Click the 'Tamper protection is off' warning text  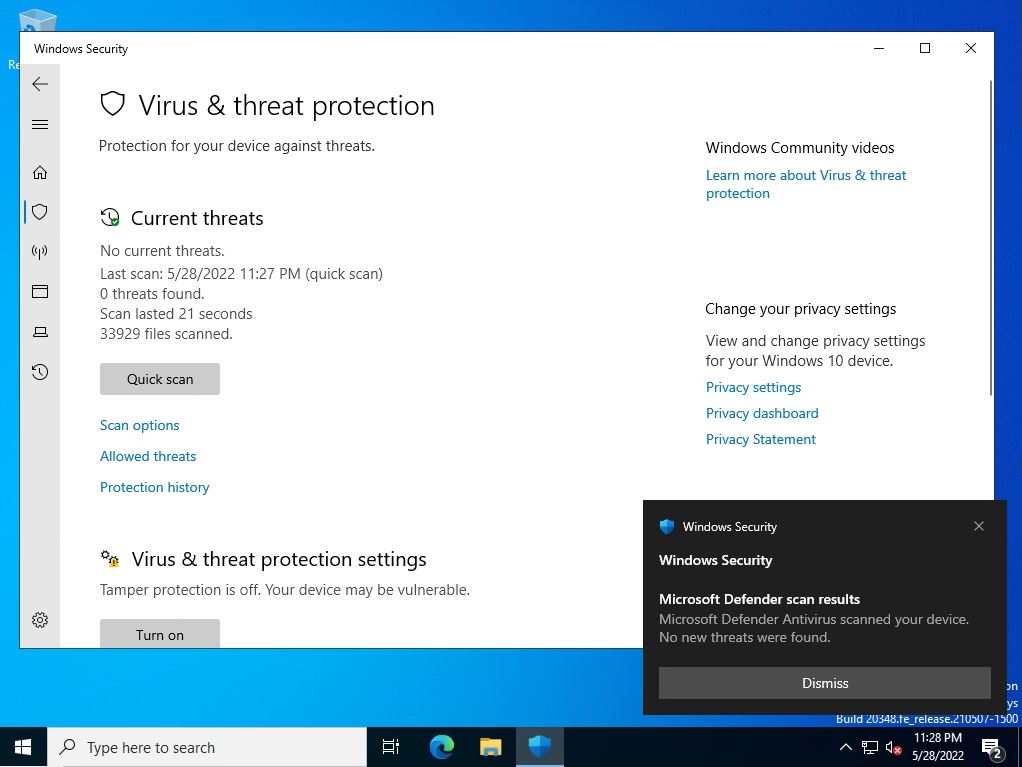point(285,590)
